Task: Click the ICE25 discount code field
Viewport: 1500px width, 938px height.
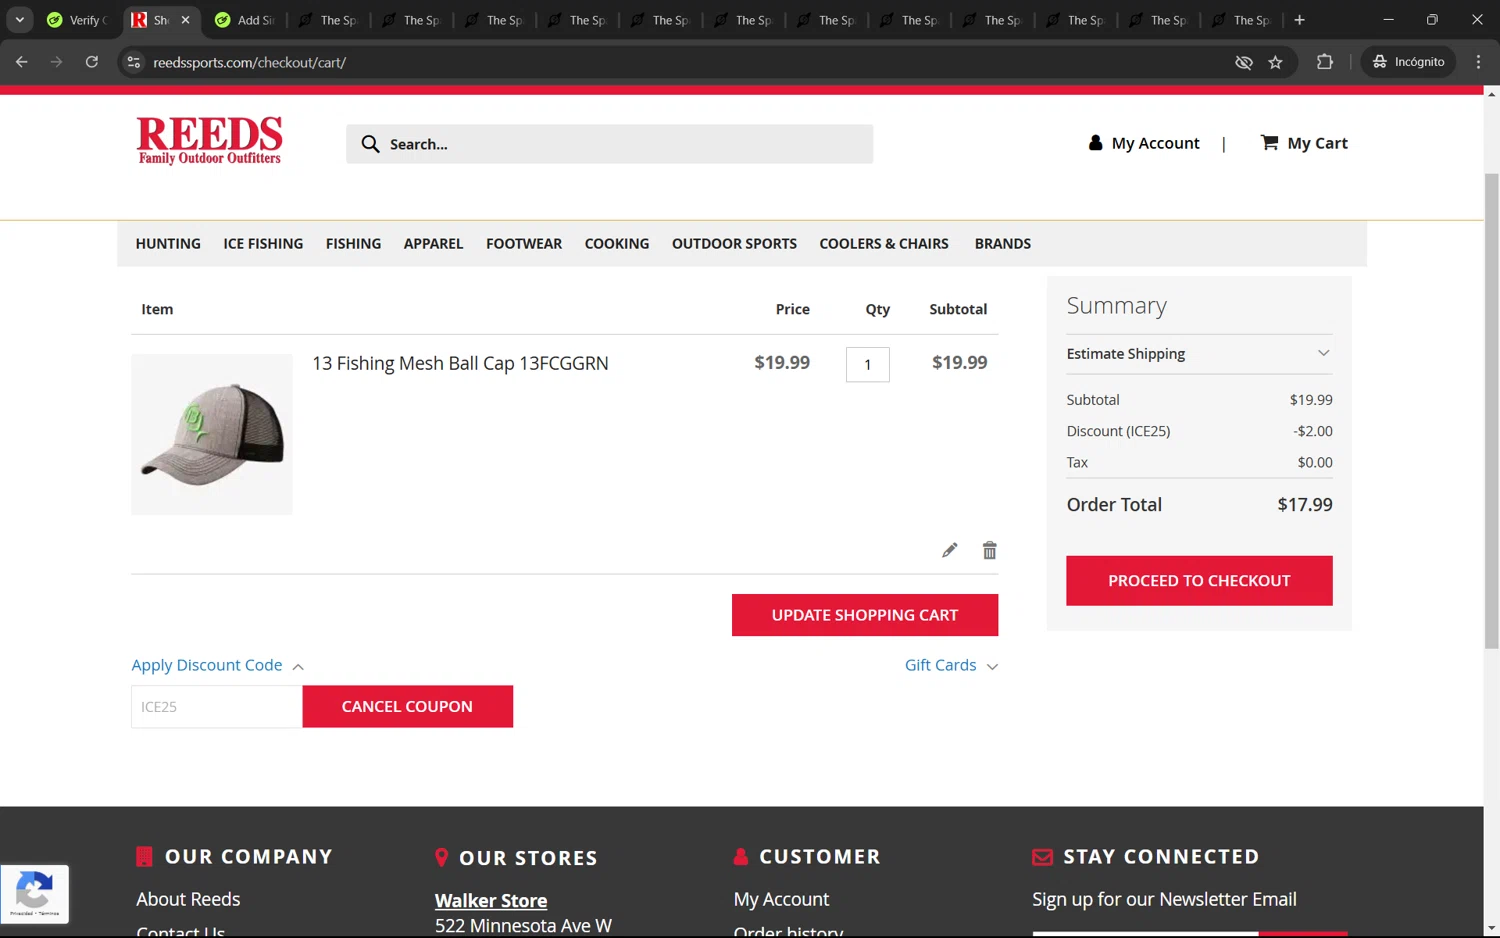Action: click(x=216, y=706)
